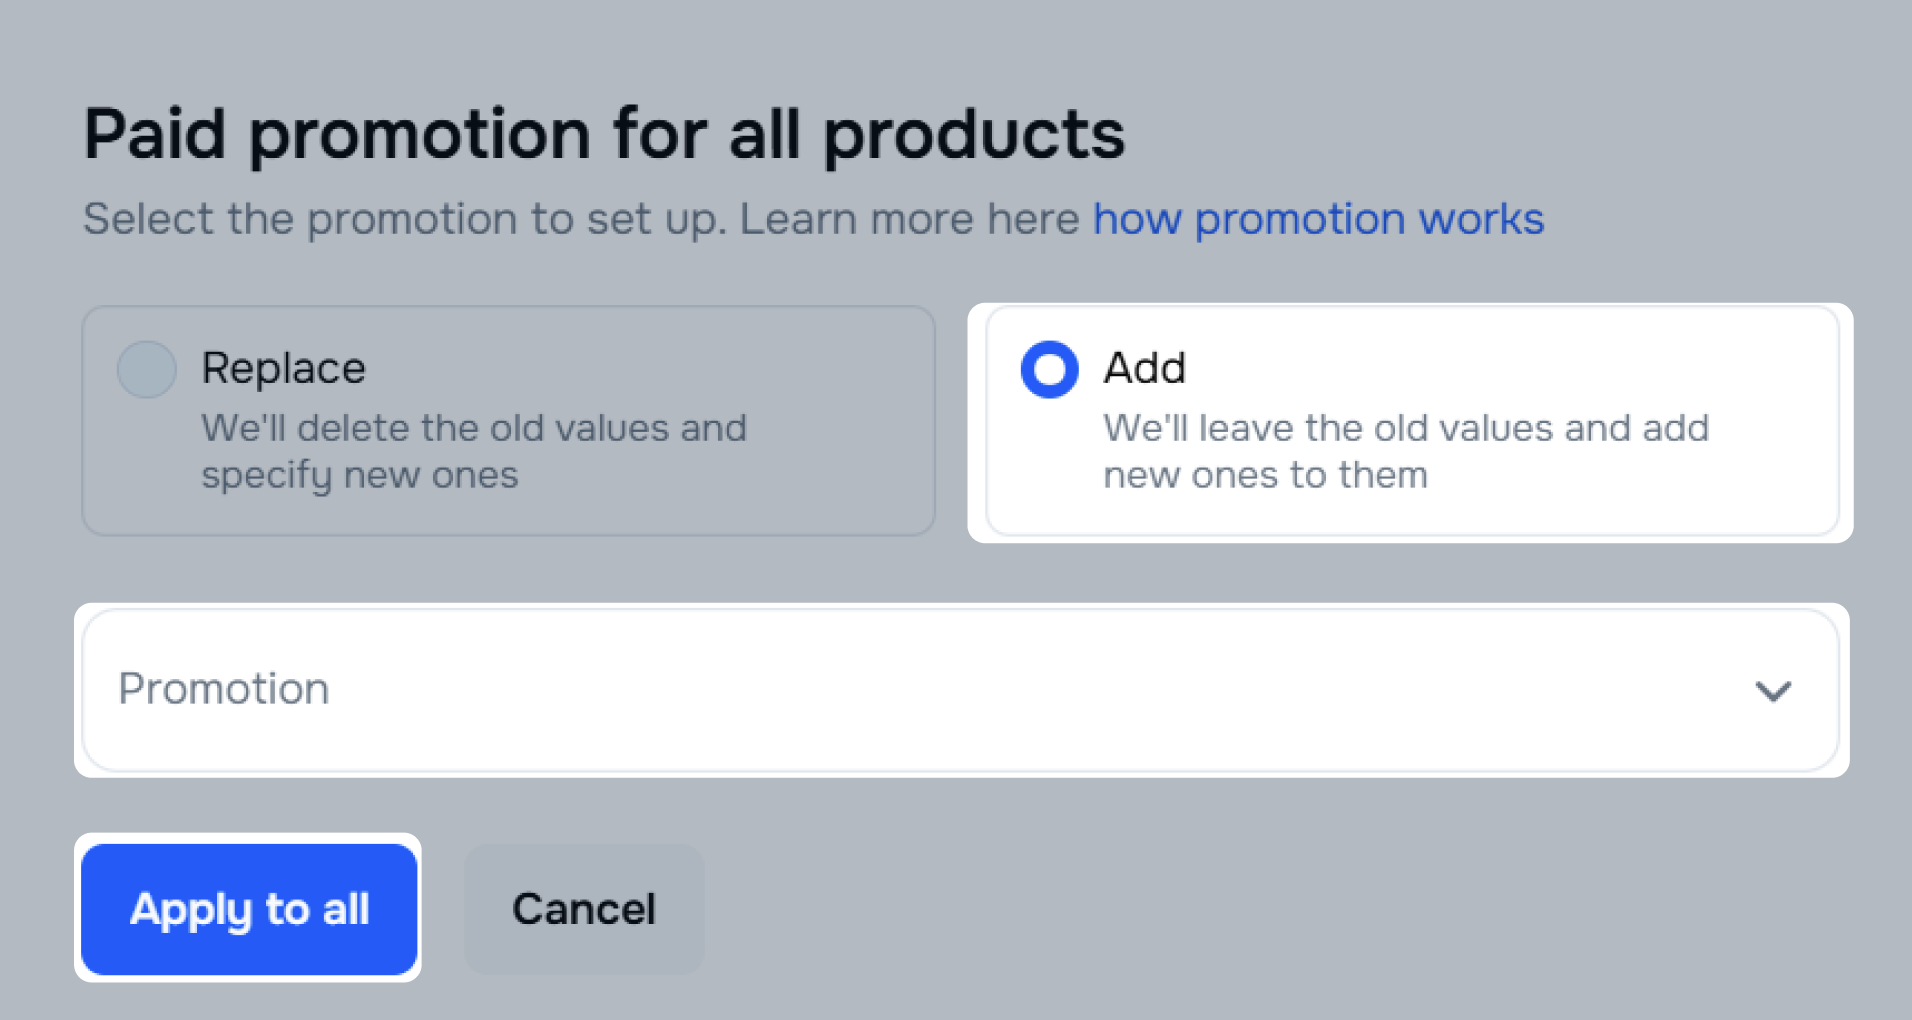The image size is (1912, 1020).
Task: Choose the Replace option label
Action: (284, 368)
